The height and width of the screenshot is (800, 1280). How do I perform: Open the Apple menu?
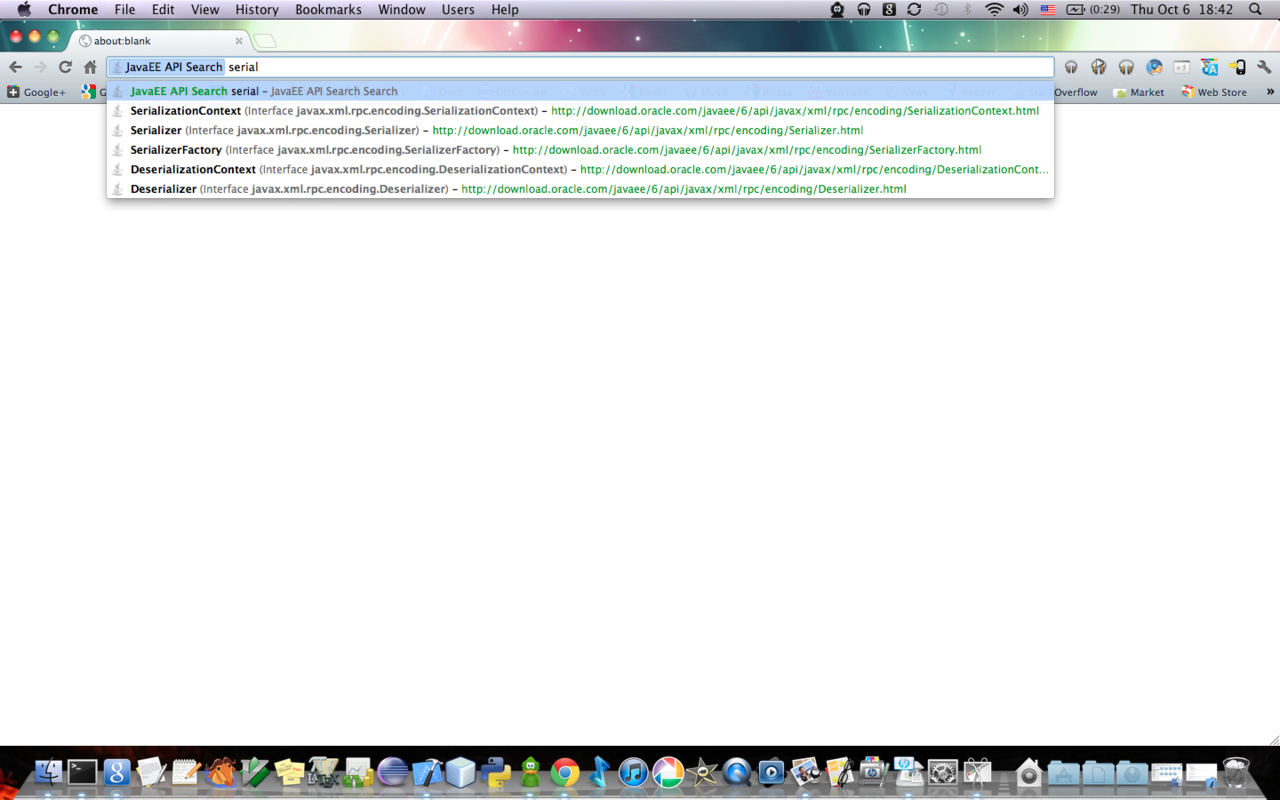pyautogui.click(x=24, y=9)
